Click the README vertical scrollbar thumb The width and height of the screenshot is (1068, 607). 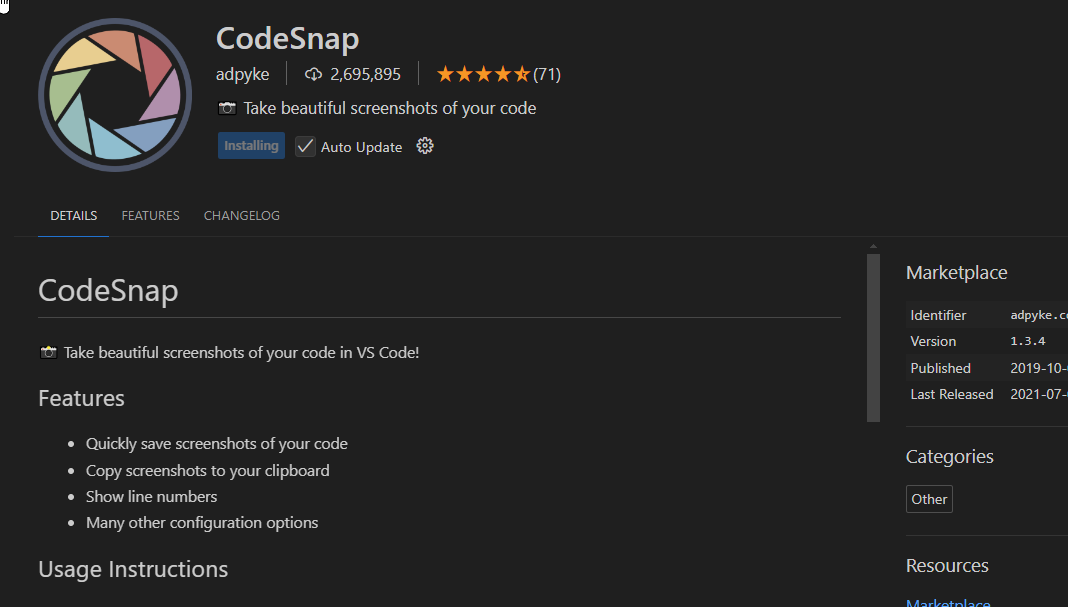click(x=873, y=336)
